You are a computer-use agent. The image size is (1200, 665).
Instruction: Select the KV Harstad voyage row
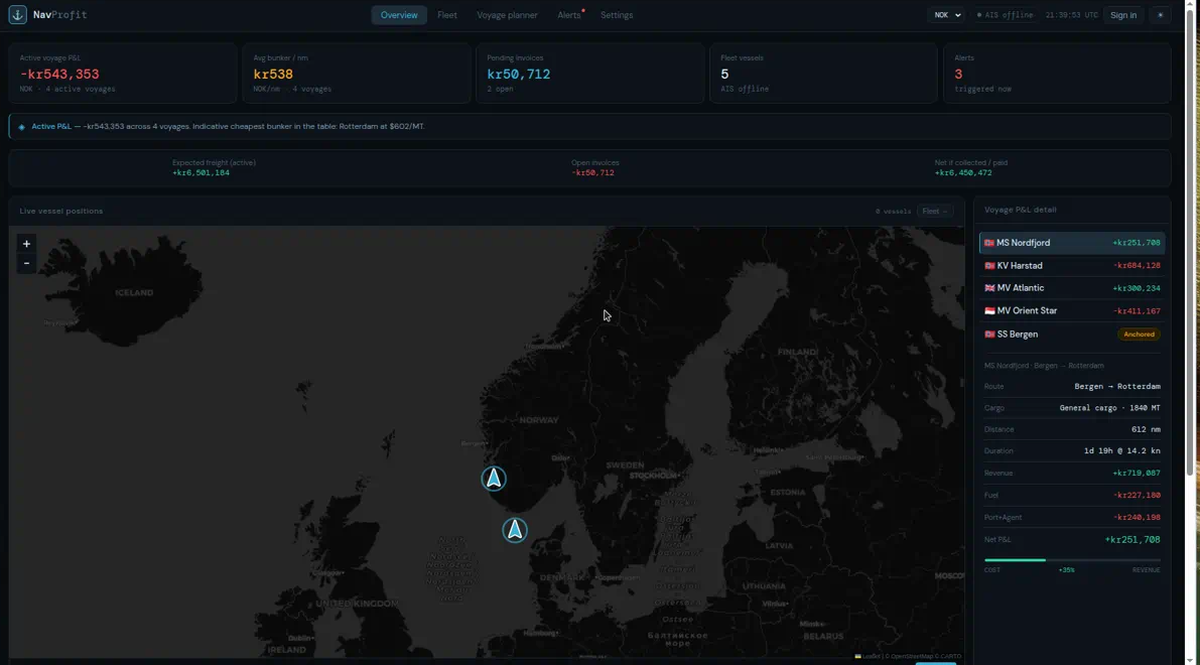(x=1072, y=266)
